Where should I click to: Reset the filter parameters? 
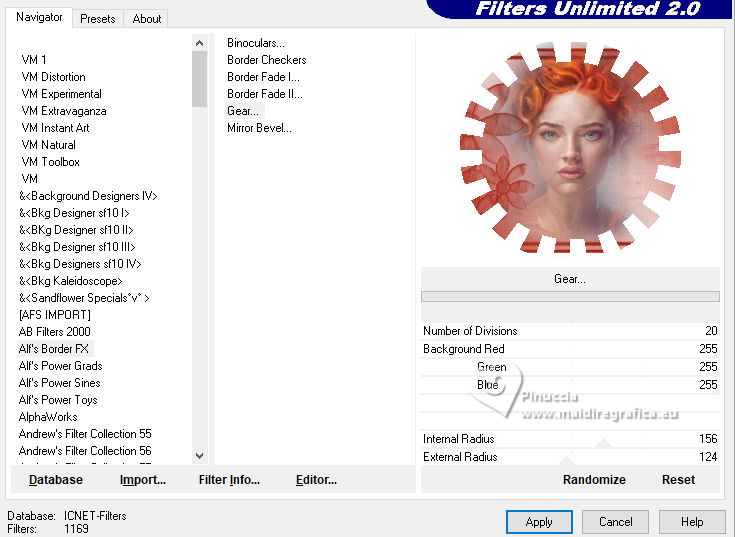pos(678,480)
